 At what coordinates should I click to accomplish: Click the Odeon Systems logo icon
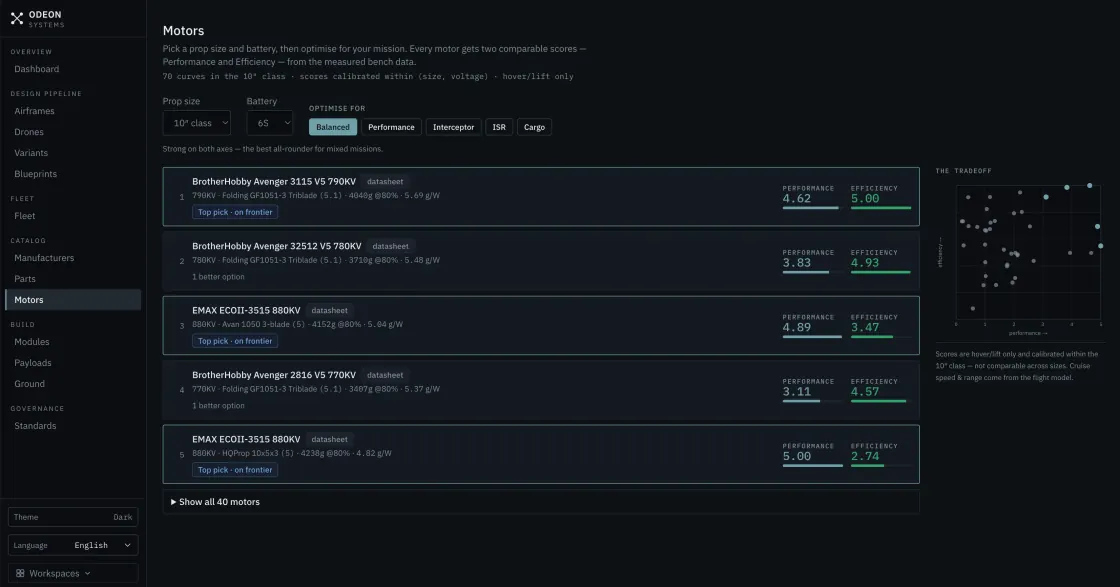(17, 19)
